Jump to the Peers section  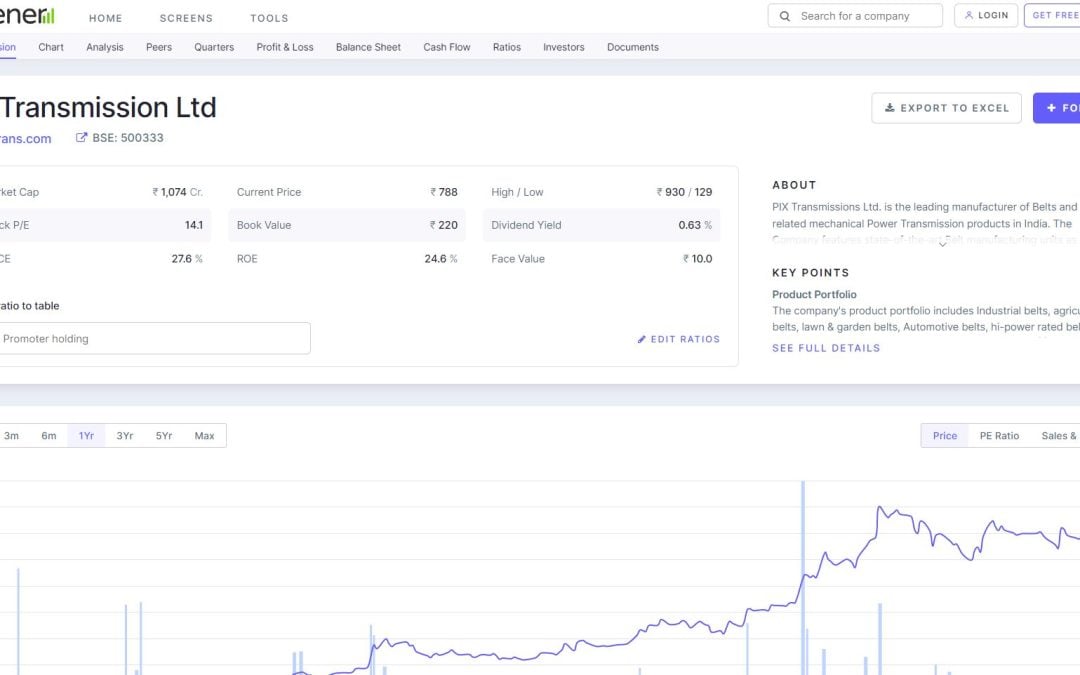point(159,47)
